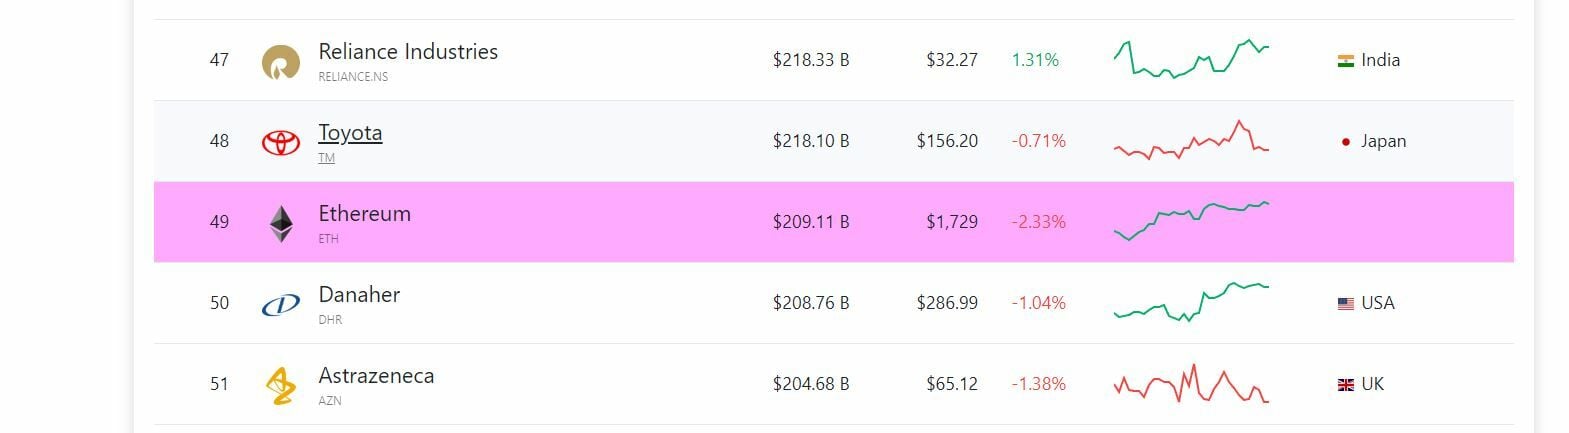The width and height of the screenshot is (1569, 433).
Task: Click the Reliance Industries logo icon
Action: pos(280,62)
